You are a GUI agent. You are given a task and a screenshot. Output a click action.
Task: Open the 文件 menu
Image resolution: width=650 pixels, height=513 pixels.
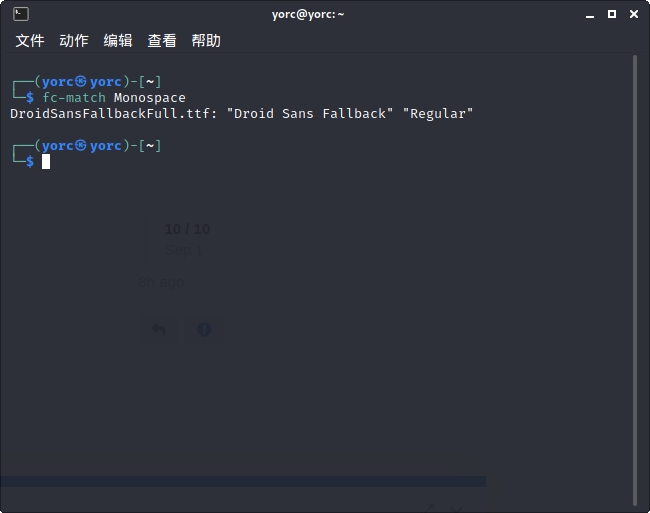pos(30,41)
